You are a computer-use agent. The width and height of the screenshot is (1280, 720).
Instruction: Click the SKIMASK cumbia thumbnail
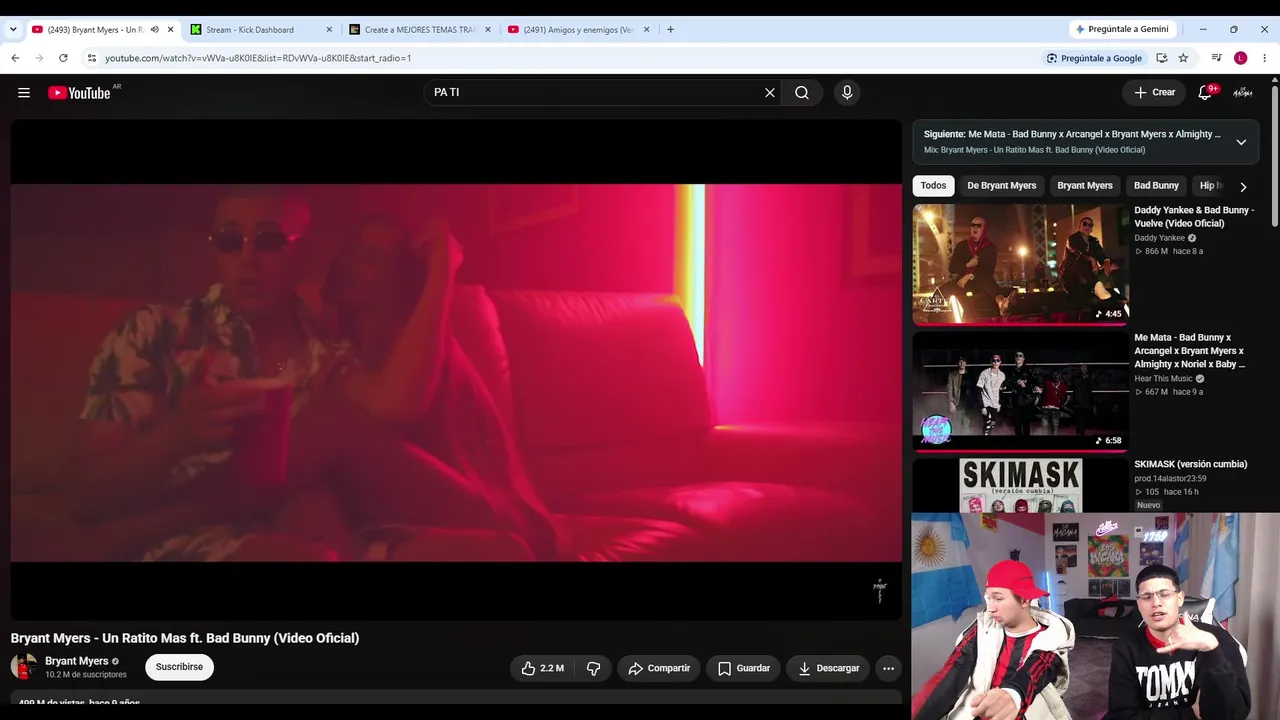(1020, 485)
